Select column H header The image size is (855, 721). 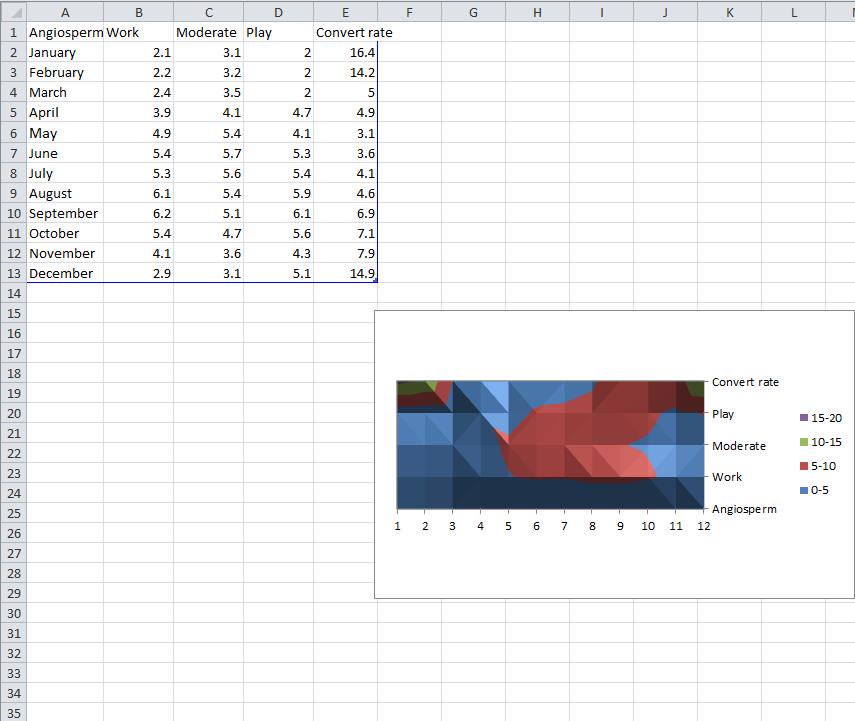(x=537, y=12)
